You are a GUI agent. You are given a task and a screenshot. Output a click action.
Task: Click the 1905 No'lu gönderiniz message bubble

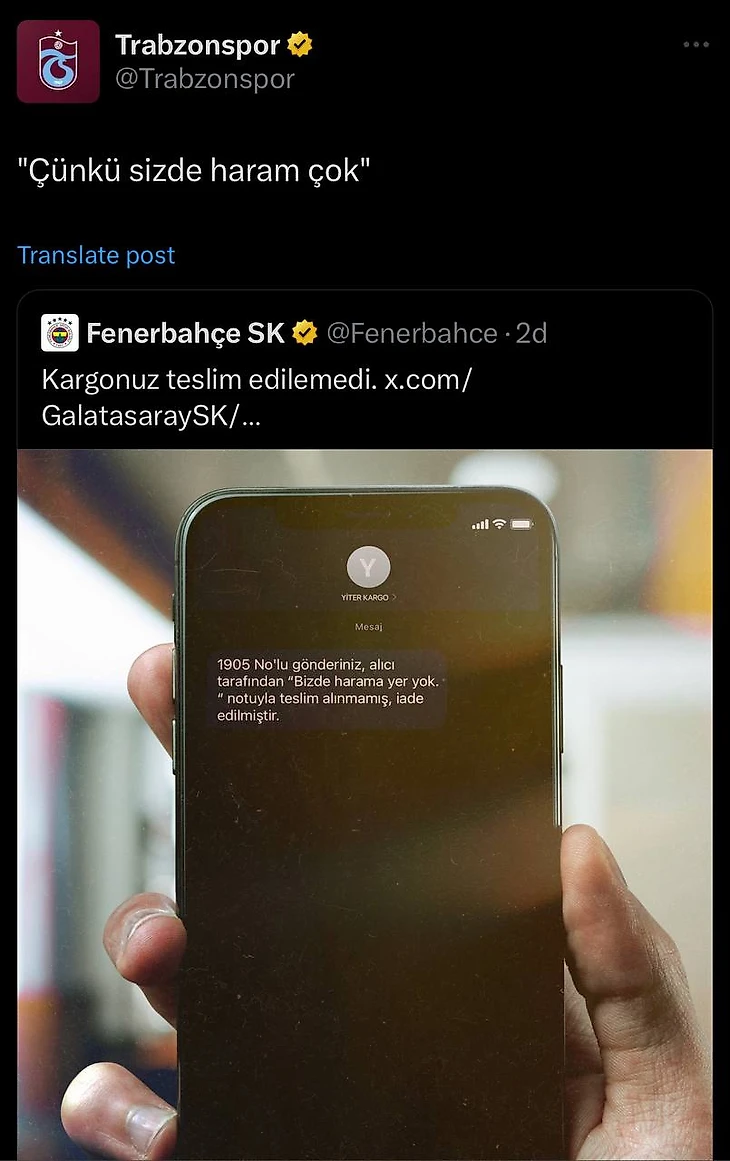(x=328, y=689)
